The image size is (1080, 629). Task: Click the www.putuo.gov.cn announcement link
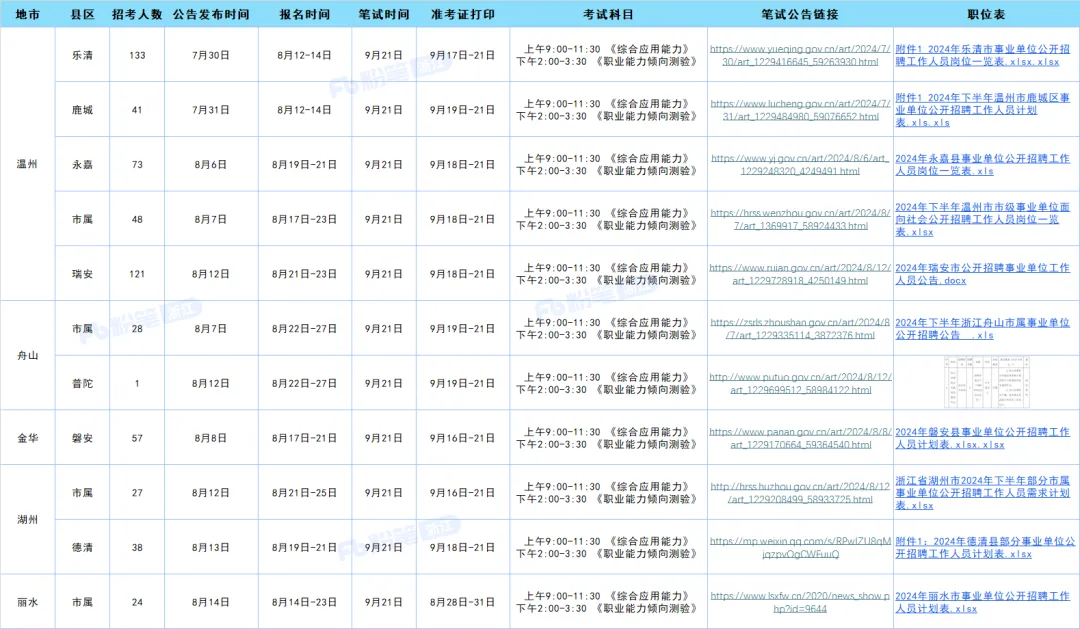coord(799,383)
